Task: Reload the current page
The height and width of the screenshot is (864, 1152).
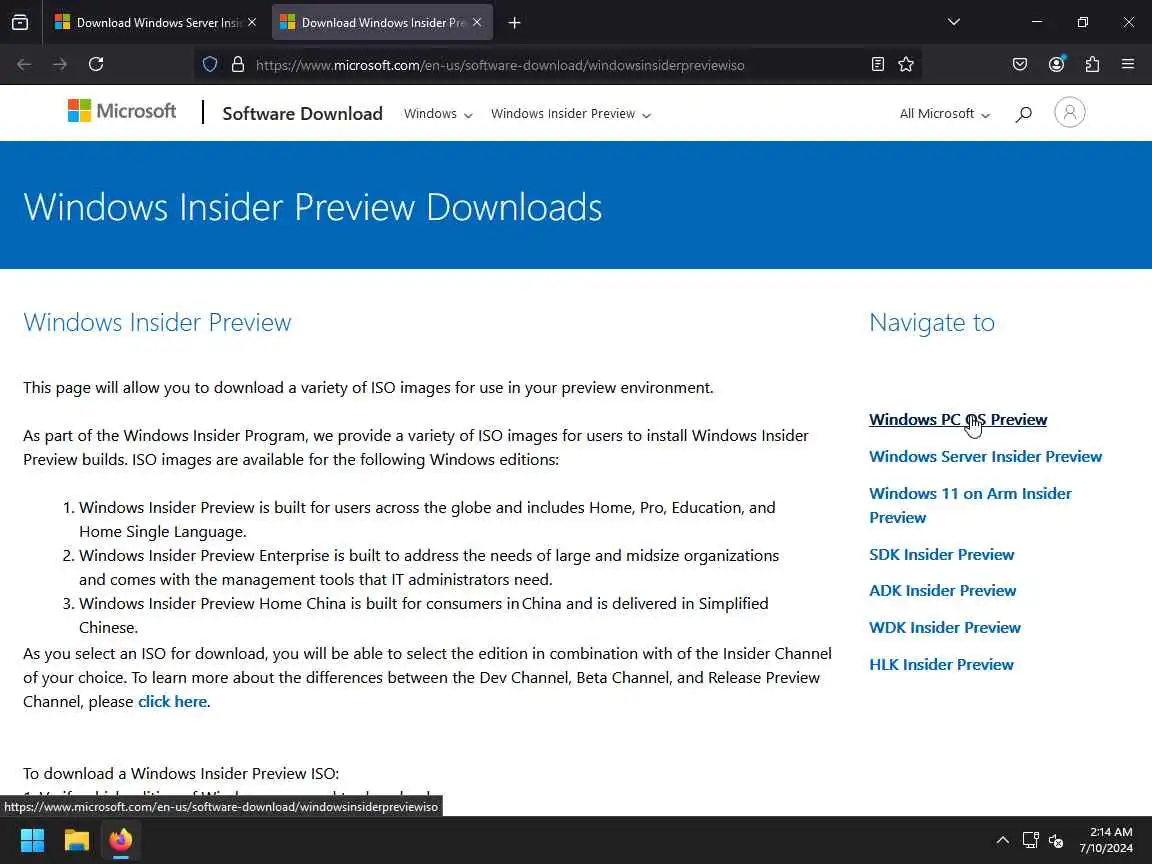Action: pyautogui.click(x=96, y=65)
